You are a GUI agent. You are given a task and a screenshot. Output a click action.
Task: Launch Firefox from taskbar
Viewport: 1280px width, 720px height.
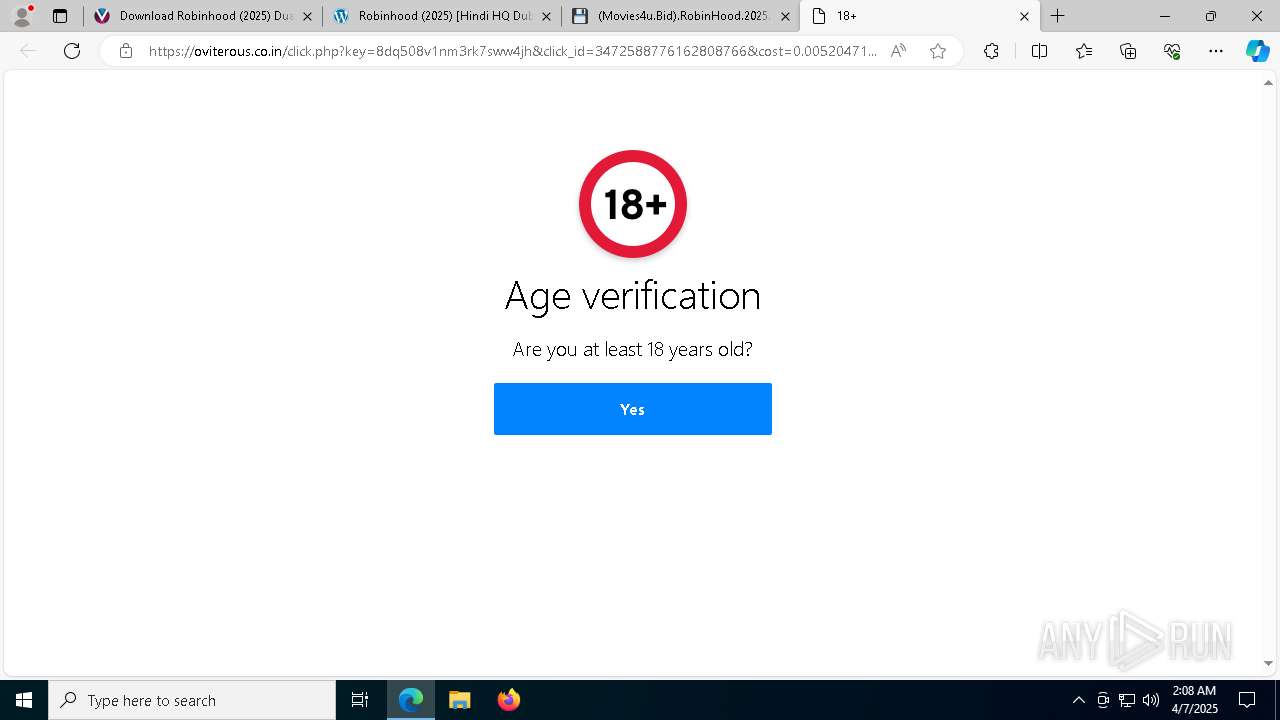[x=508, y=700]
